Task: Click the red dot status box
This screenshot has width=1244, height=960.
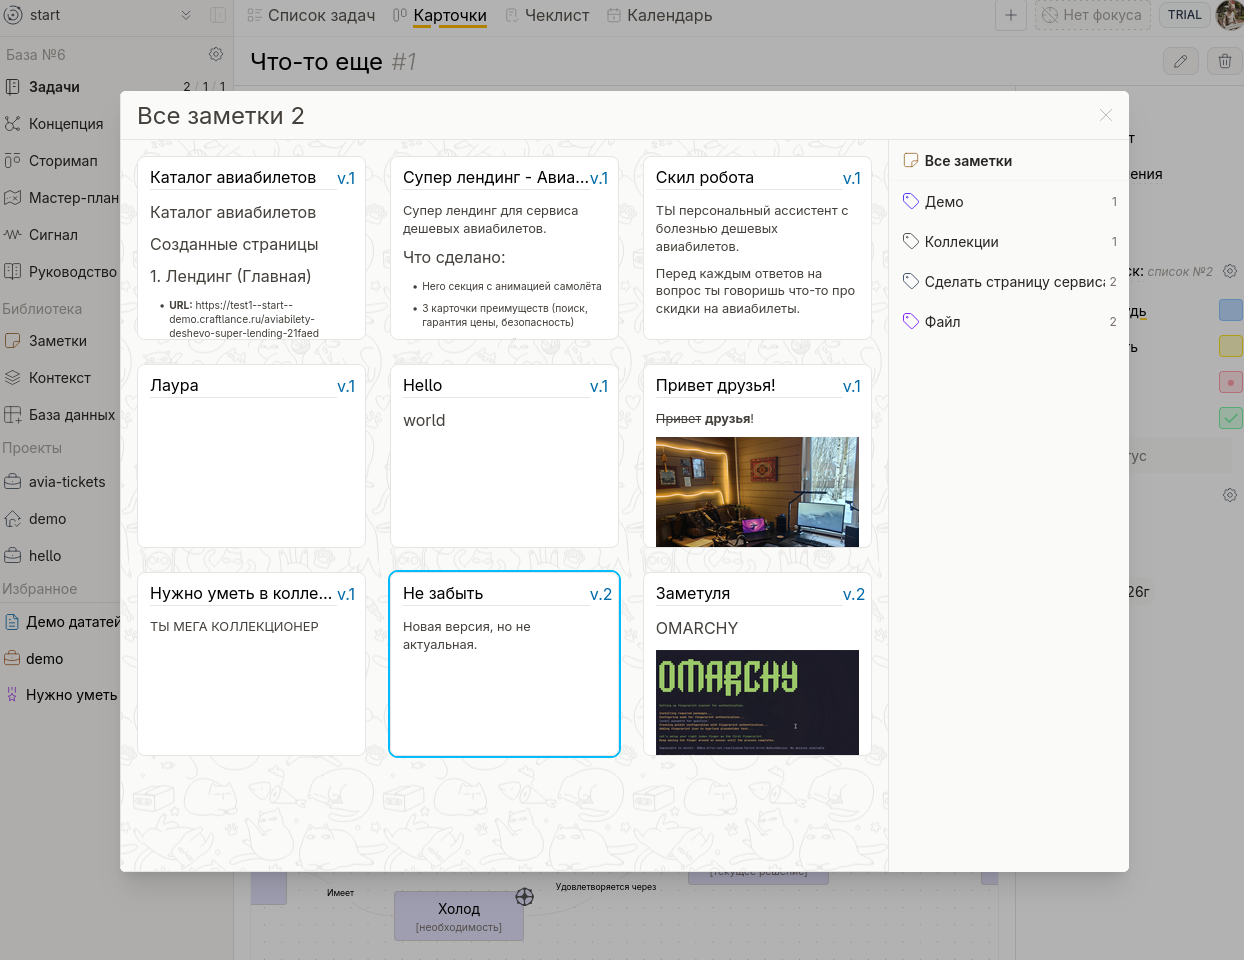Action: [x=1230, y=382]
